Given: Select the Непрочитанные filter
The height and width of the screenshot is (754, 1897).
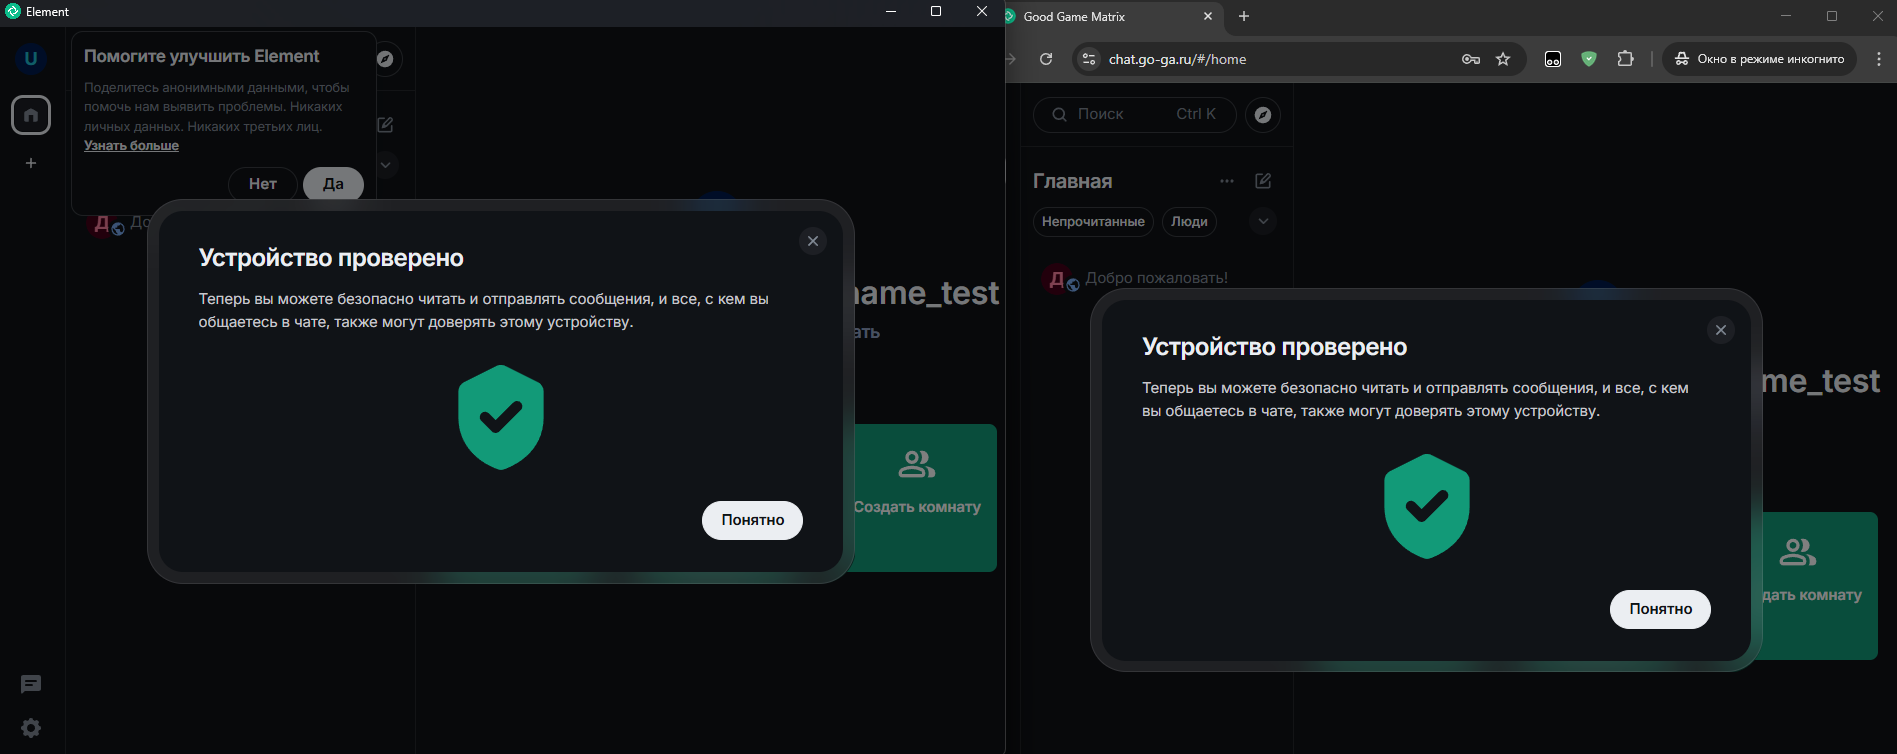Looking at the screenshot, I should [x=1093, y=222].
